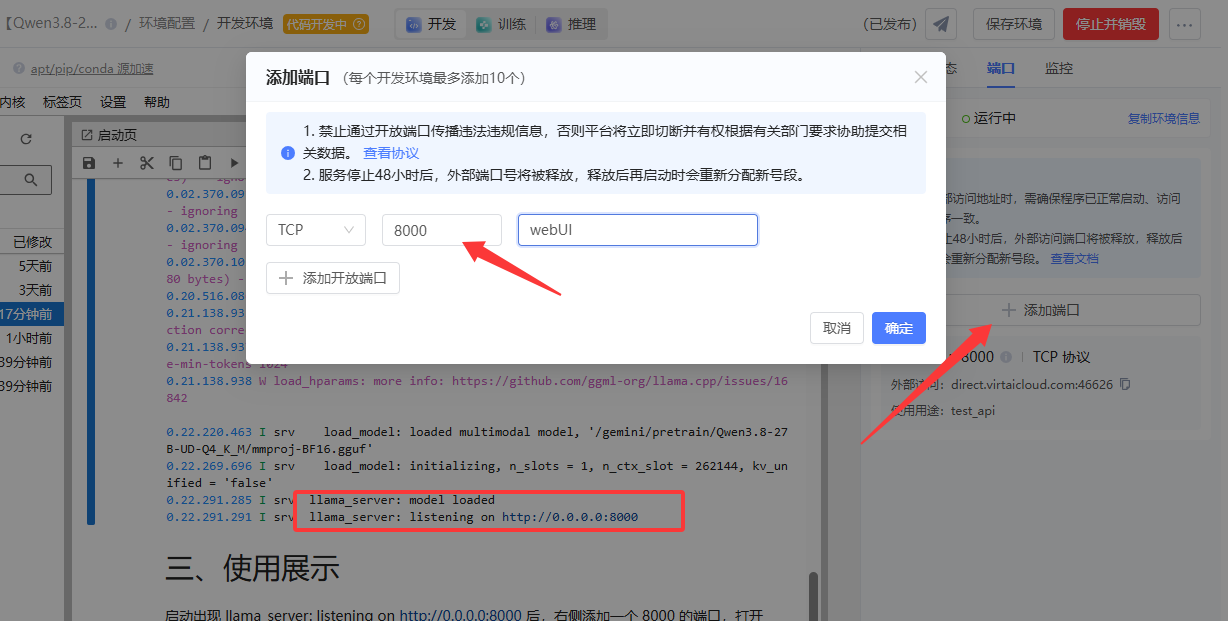Viewport: 1228px width, 621px height.
Task: Click help icon on 代码开发中 badge
Action: tap(360, 24)
